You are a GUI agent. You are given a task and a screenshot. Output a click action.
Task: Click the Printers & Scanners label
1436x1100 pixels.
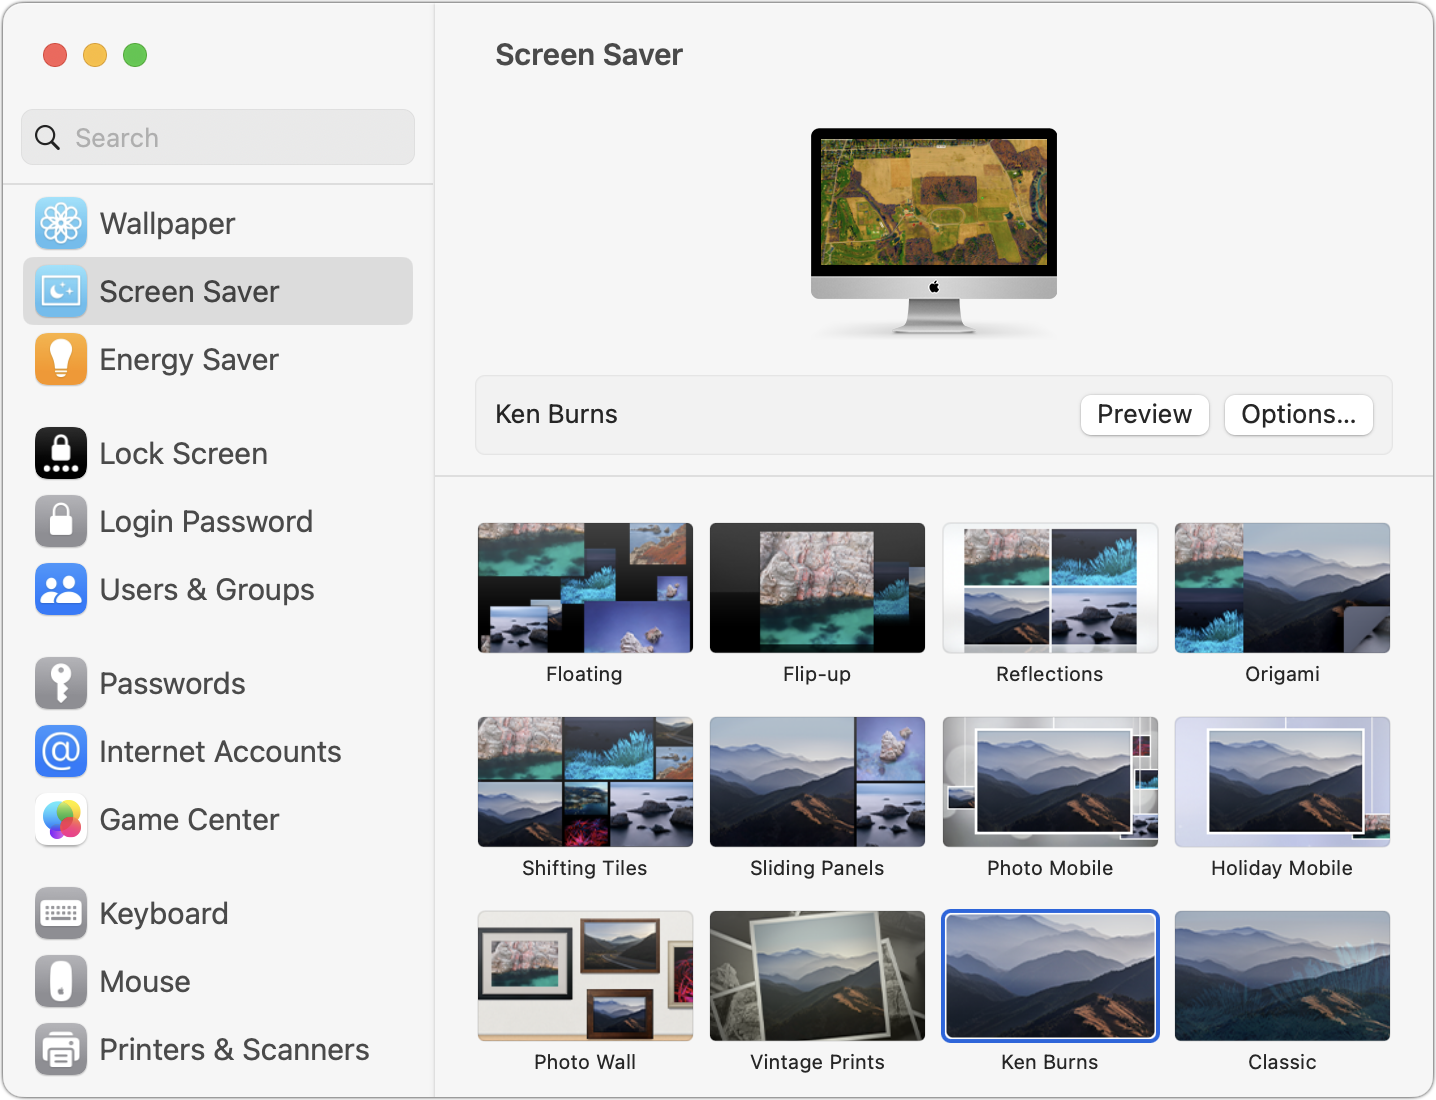click(x=234, y=1050)
